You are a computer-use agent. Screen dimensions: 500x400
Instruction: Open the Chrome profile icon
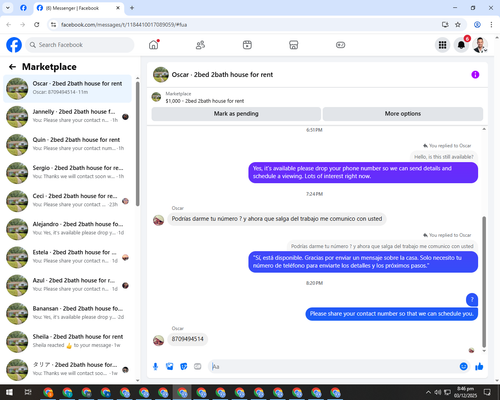(x=477, y=25)
